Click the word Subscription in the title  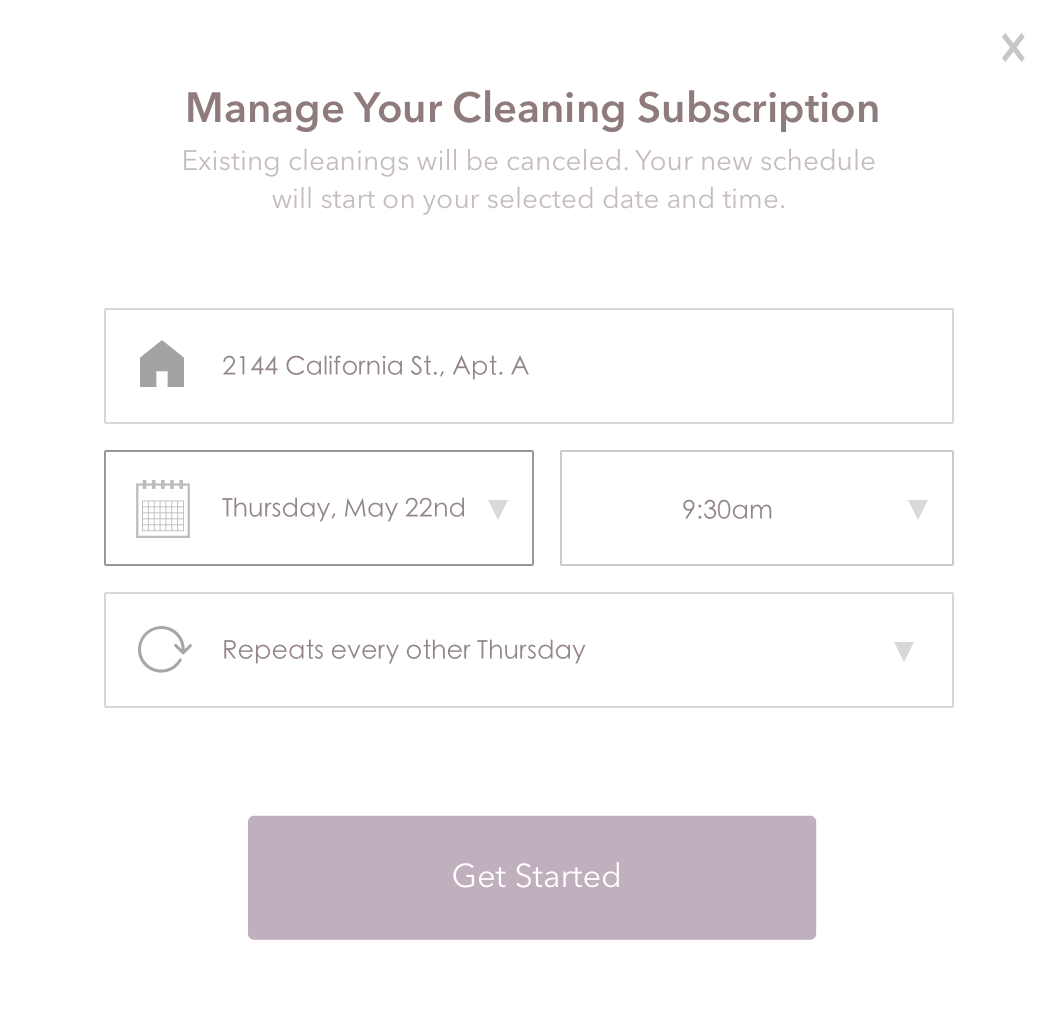pos(758,108)
